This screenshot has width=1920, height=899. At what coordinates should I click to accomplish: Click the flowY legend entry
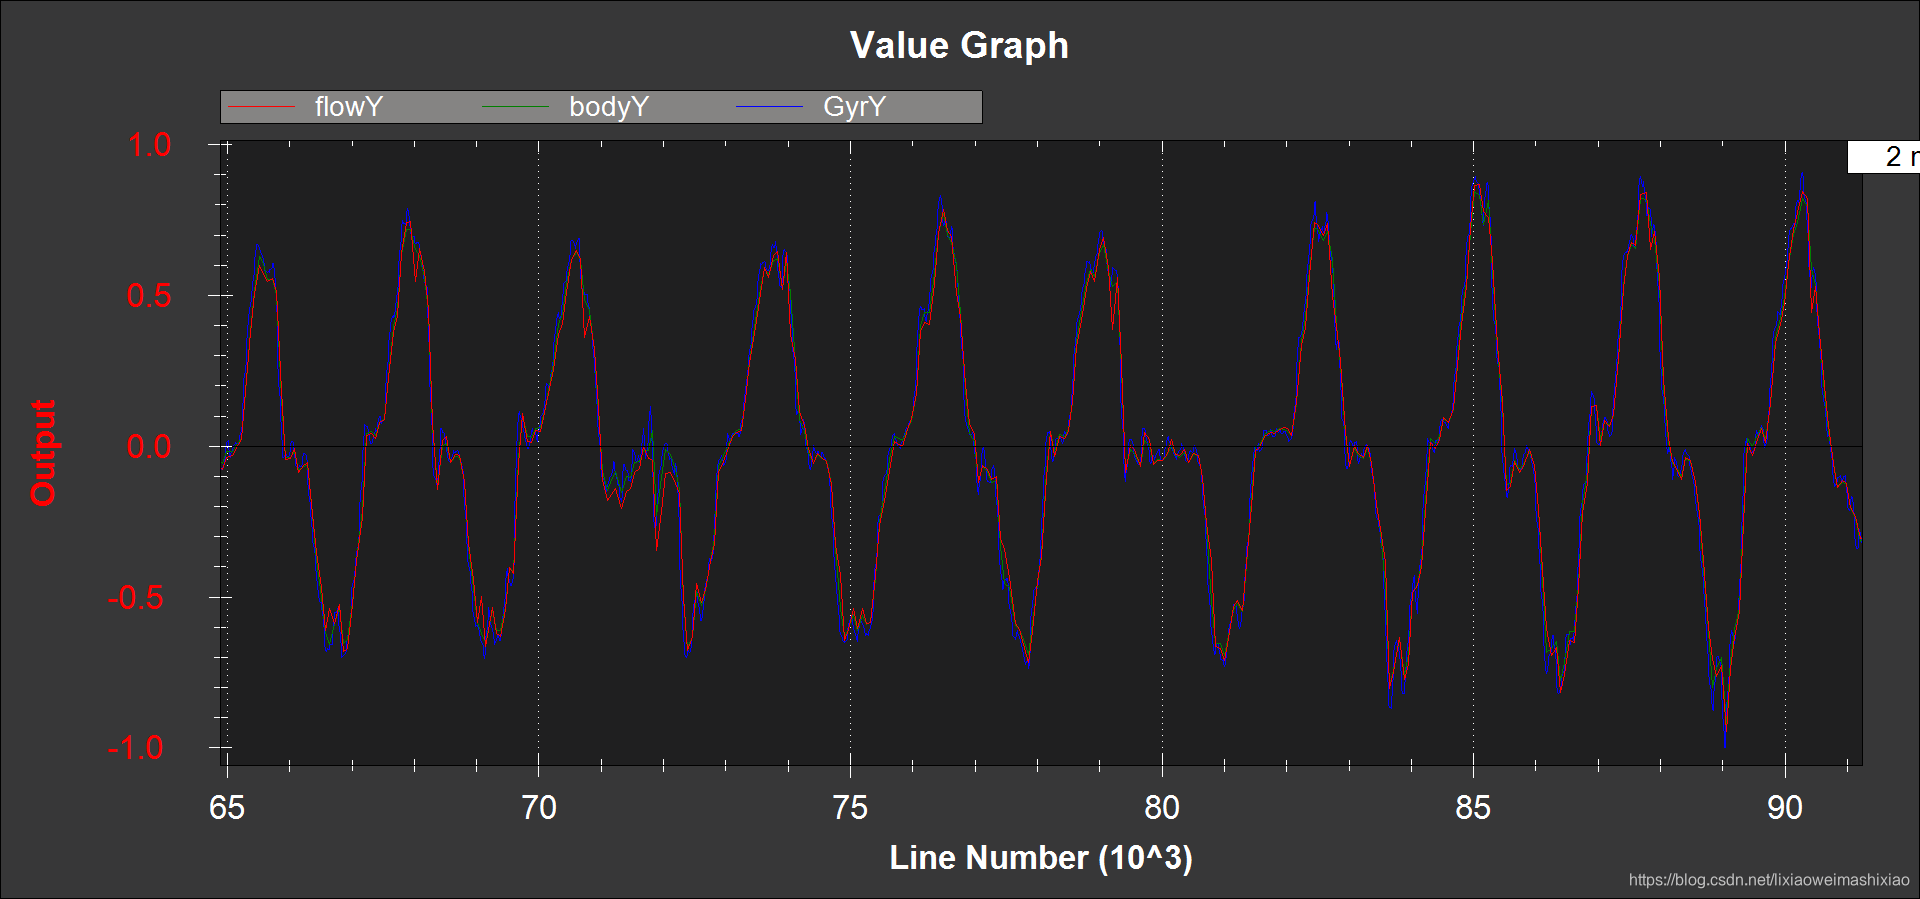305,107
